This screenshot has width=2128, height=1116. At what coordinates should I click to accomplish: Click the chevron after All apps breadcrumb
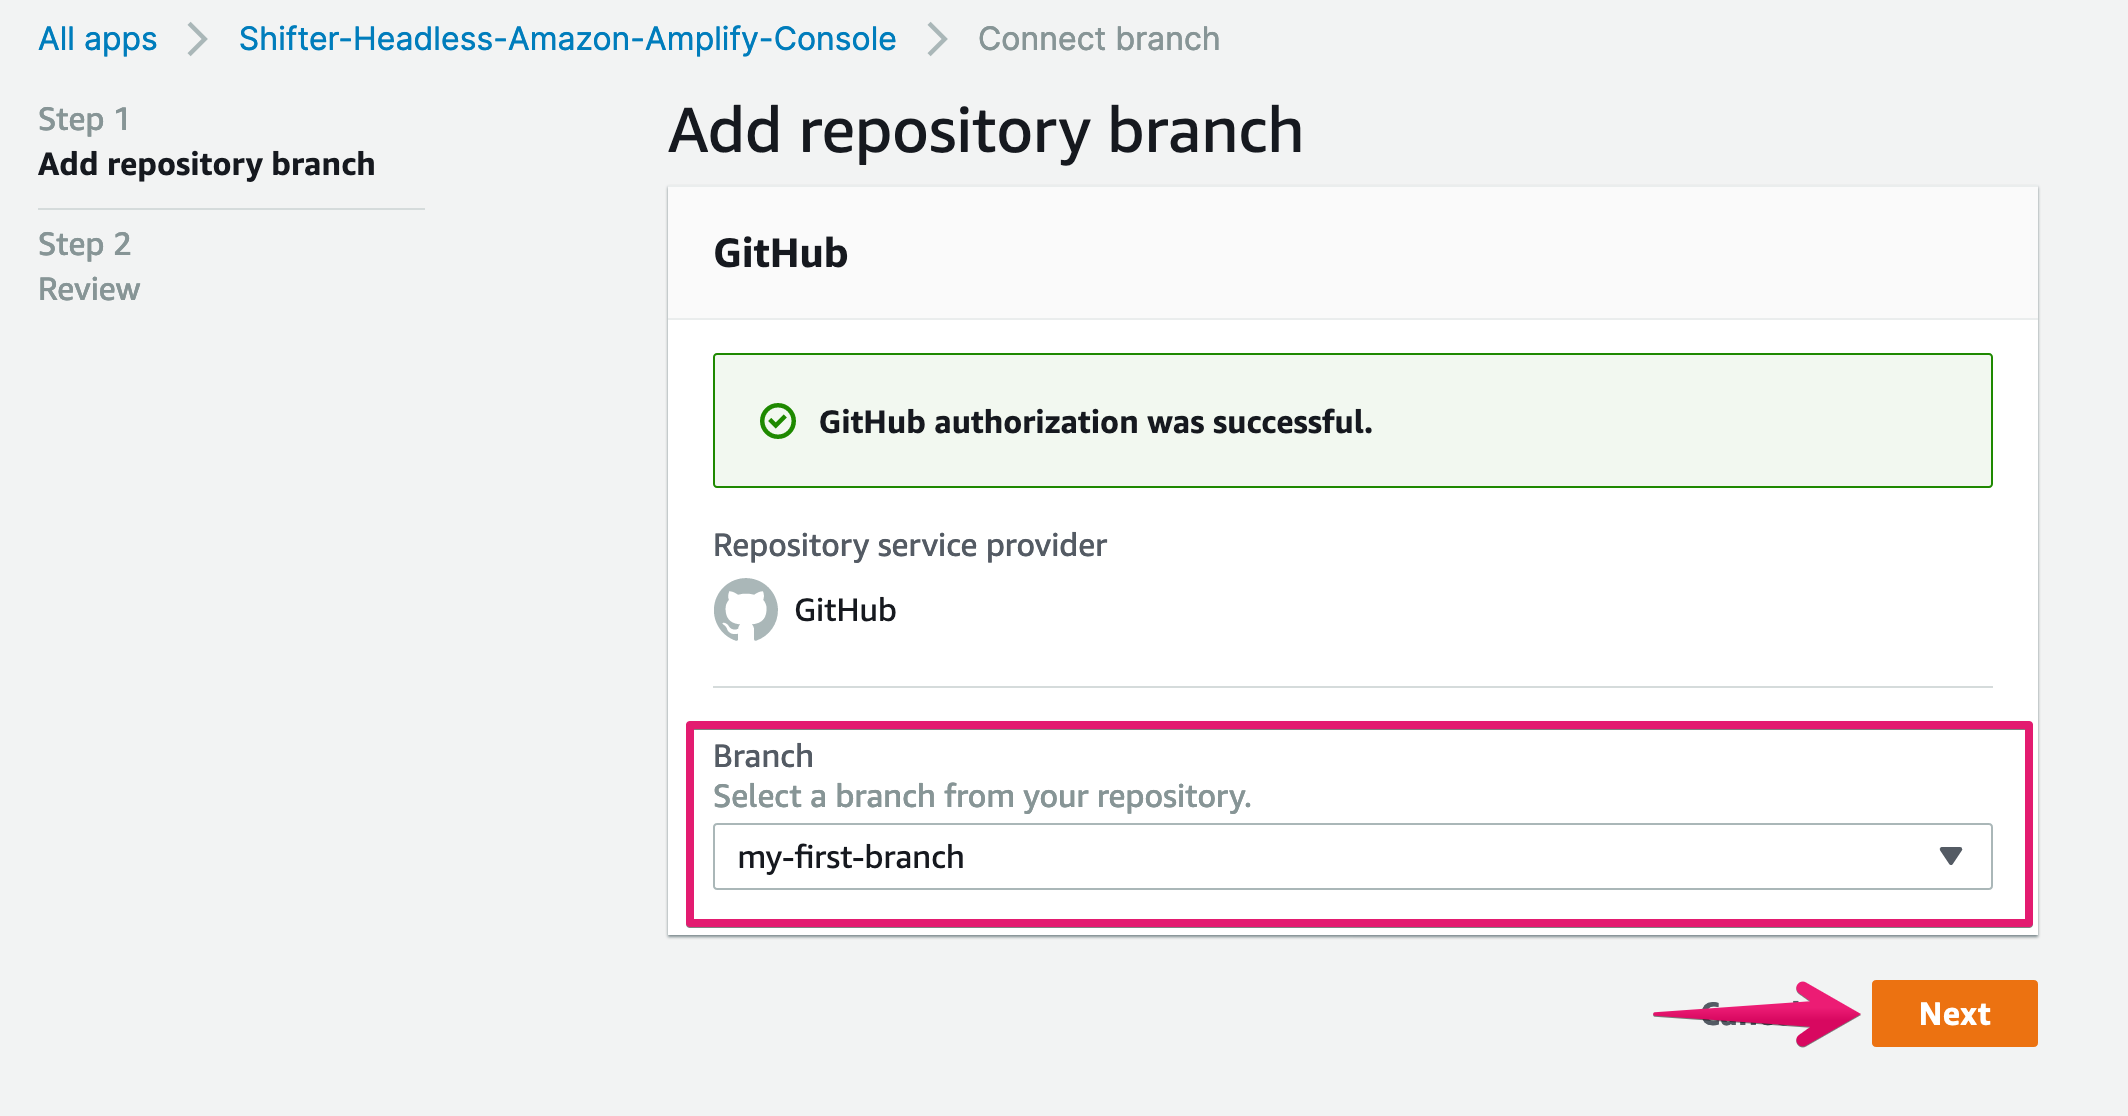198,39
